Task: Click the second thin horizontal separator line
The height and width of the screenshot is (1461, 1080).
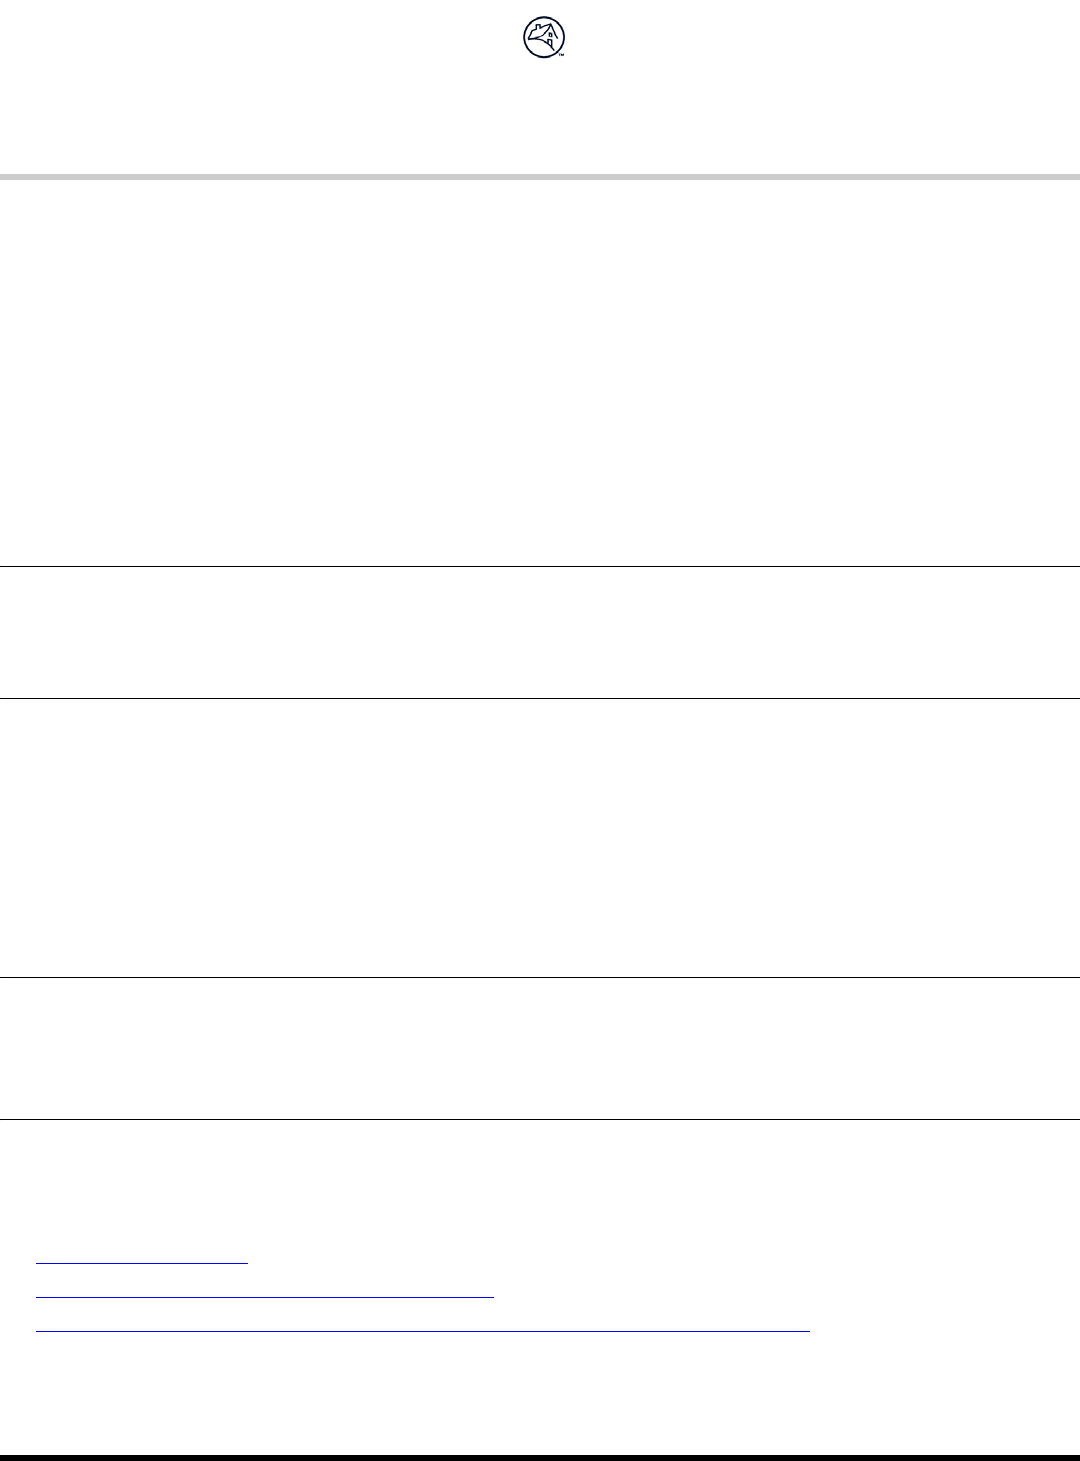Action: (x=540, y=698)
